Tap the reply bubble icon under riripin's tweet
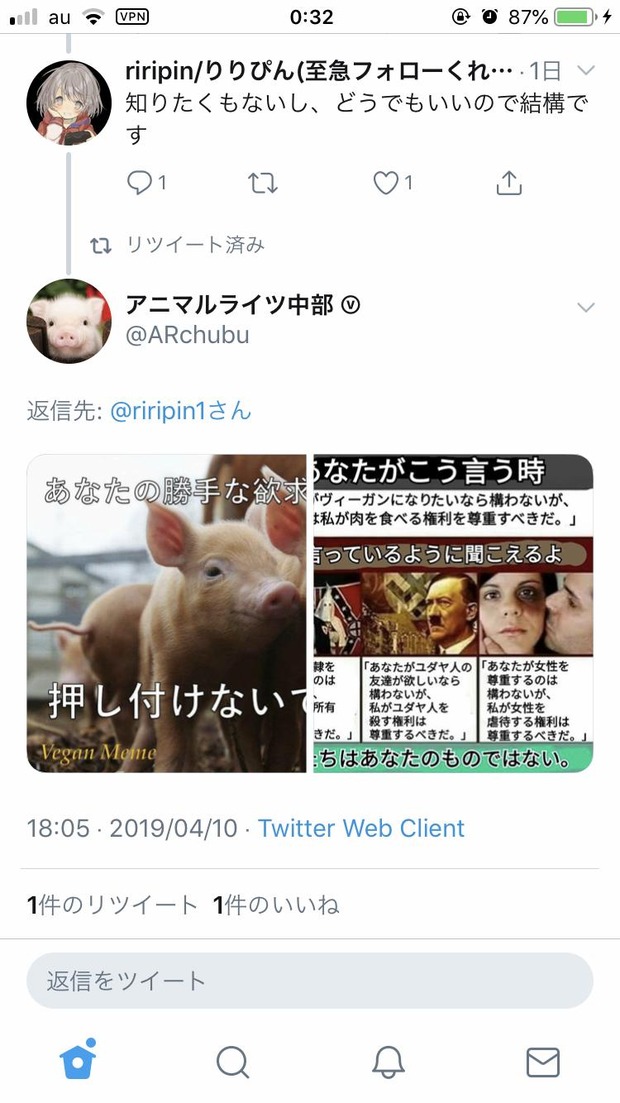620x1103 pixels. [139, 183]
